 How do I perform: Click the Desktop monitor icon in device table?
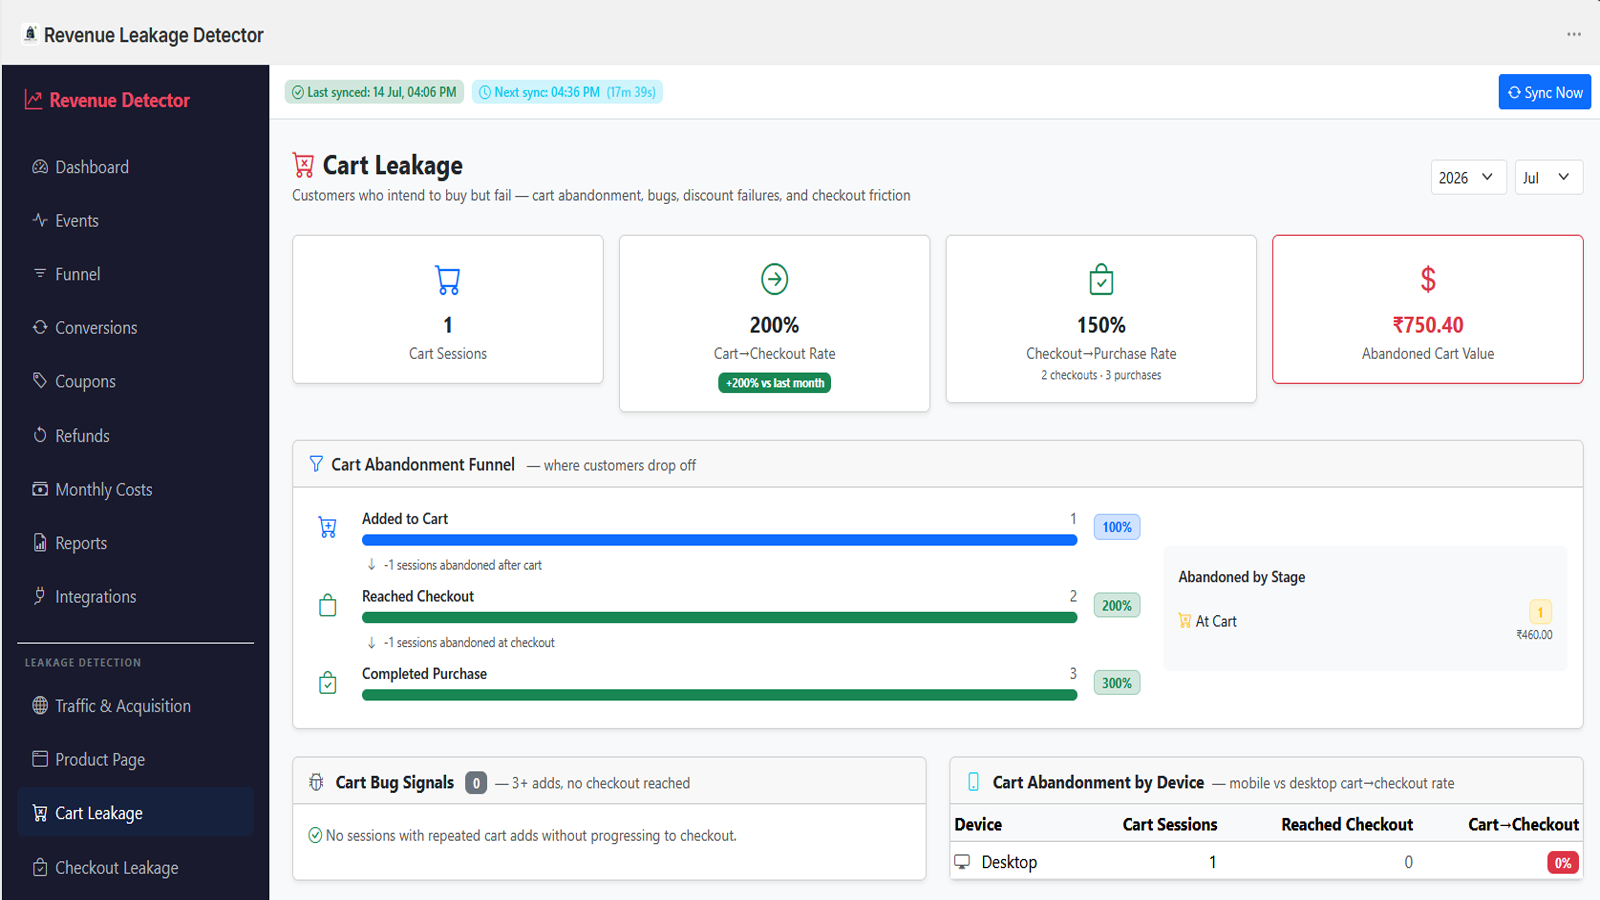[x=962, y=861]
